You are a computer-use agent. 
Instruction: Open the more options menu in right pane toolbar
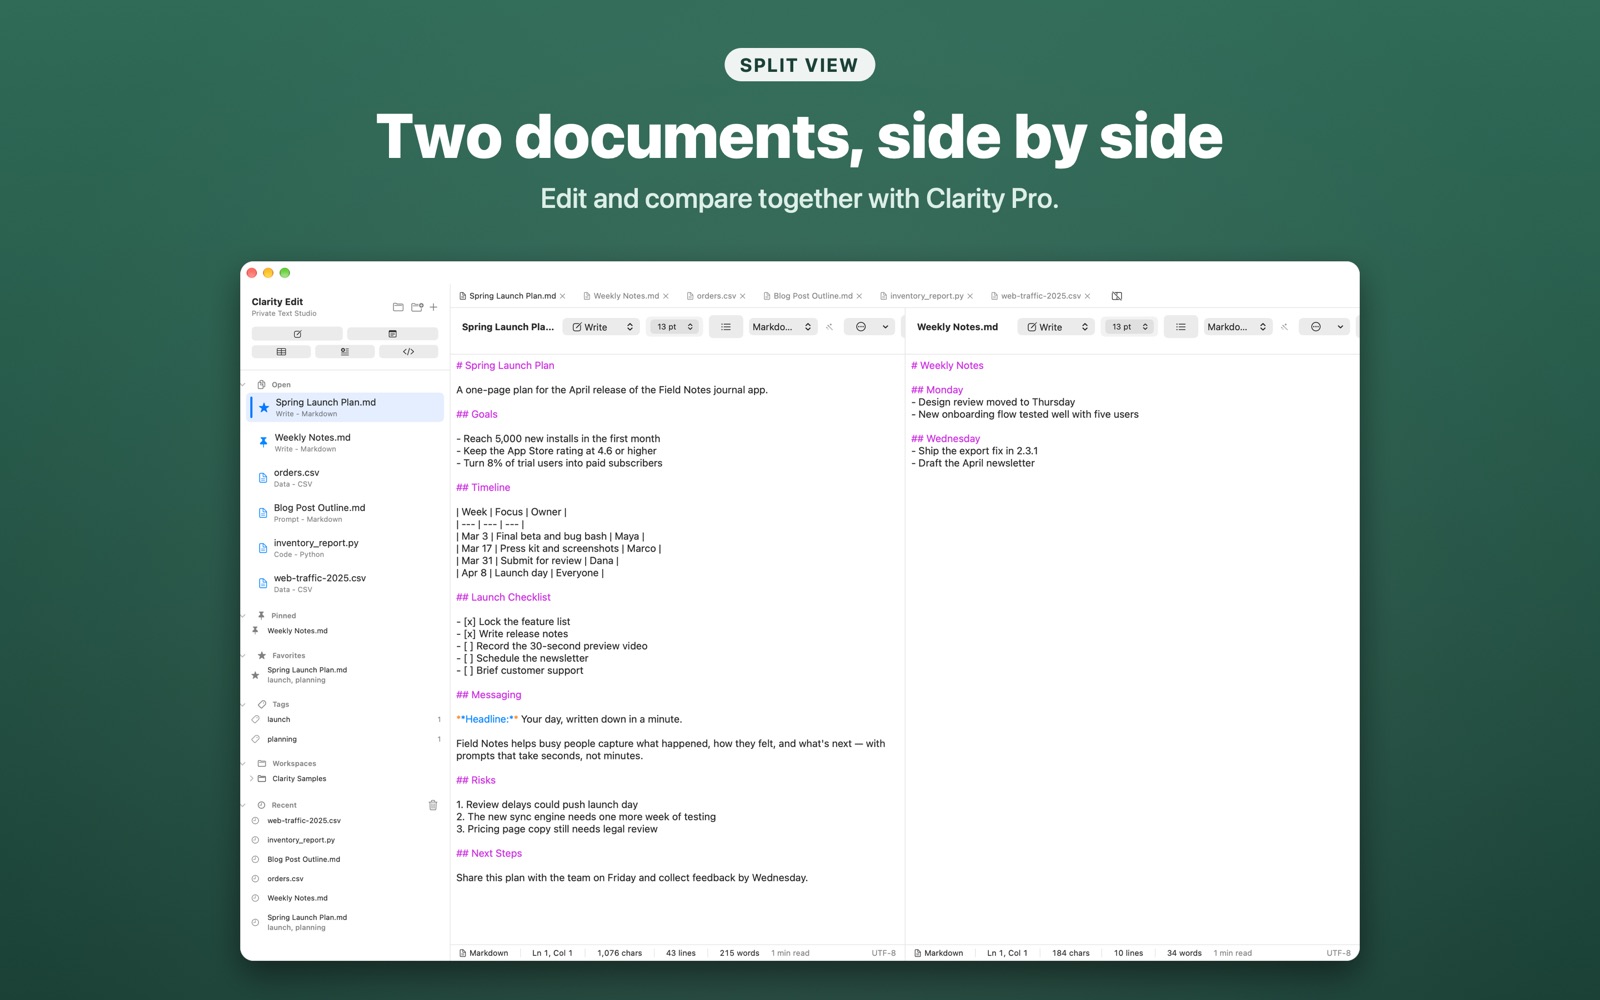coord(1324,327)
